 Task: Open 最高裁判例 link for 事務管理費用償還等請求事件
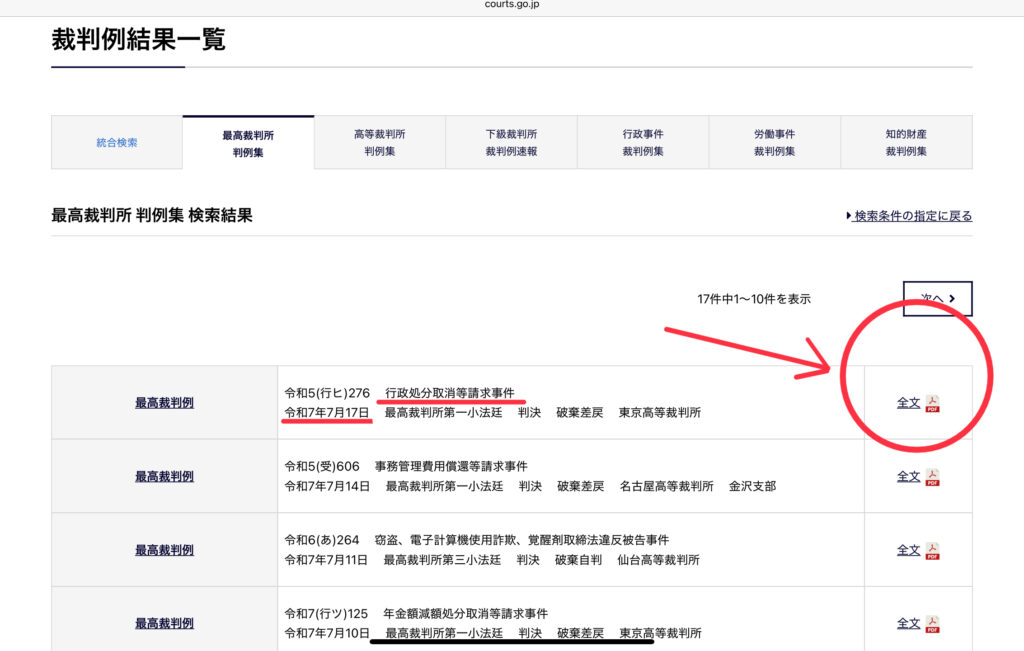point(165,477)
